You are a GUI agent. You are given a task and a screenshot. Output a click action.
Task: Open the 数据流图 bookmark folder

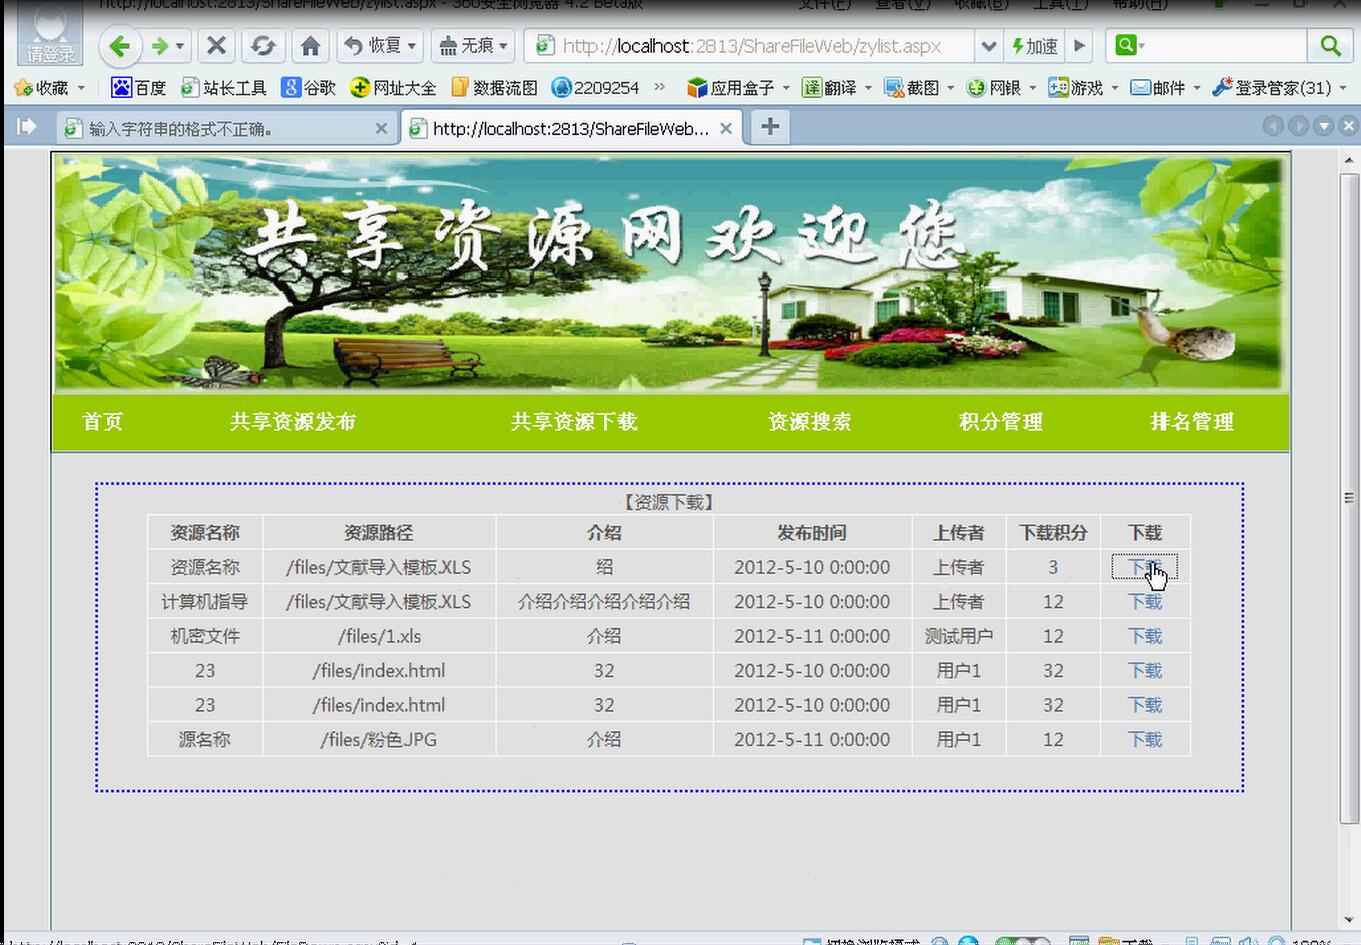[x=494, y=88]
